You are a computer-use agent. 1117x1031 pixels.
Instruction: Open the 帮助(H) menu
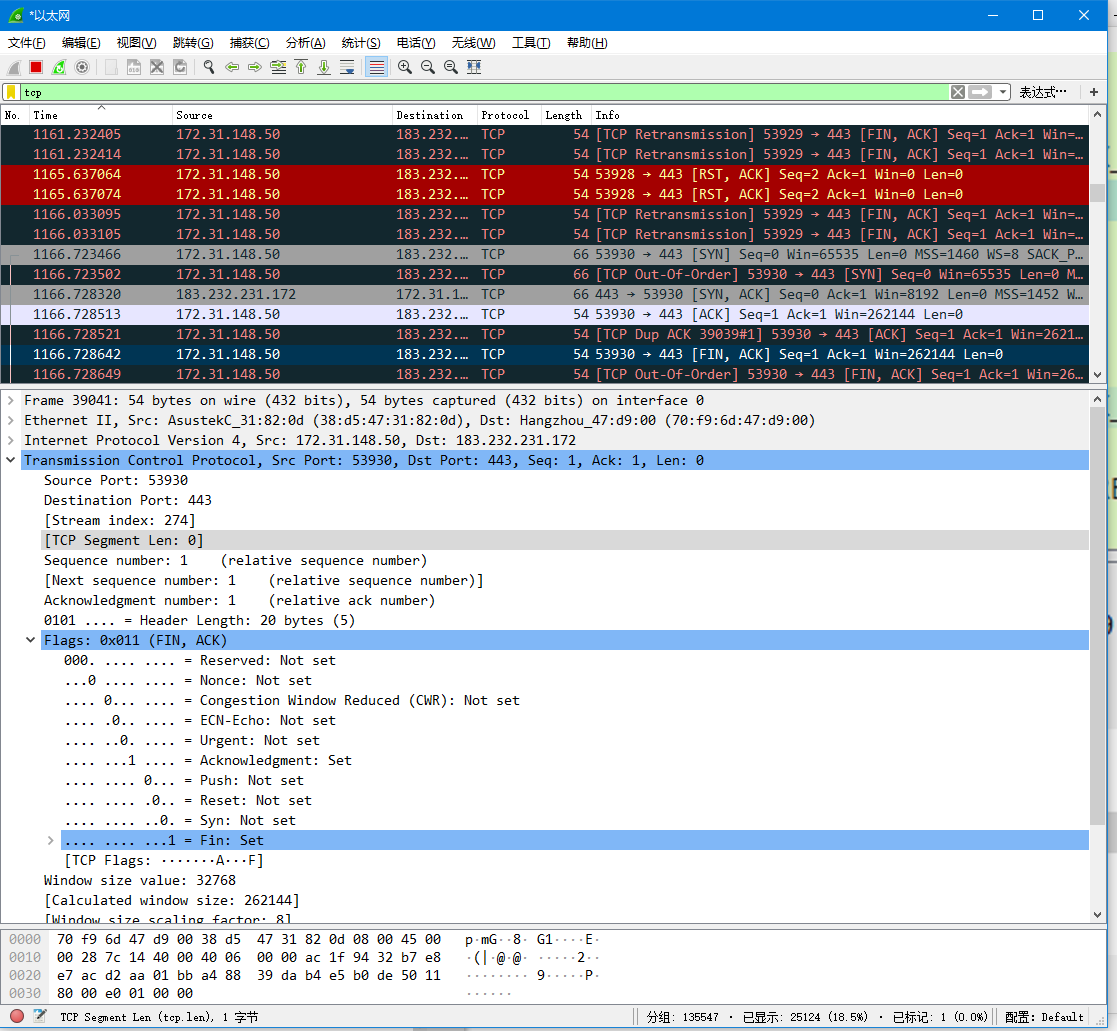(x=587, y=43)
